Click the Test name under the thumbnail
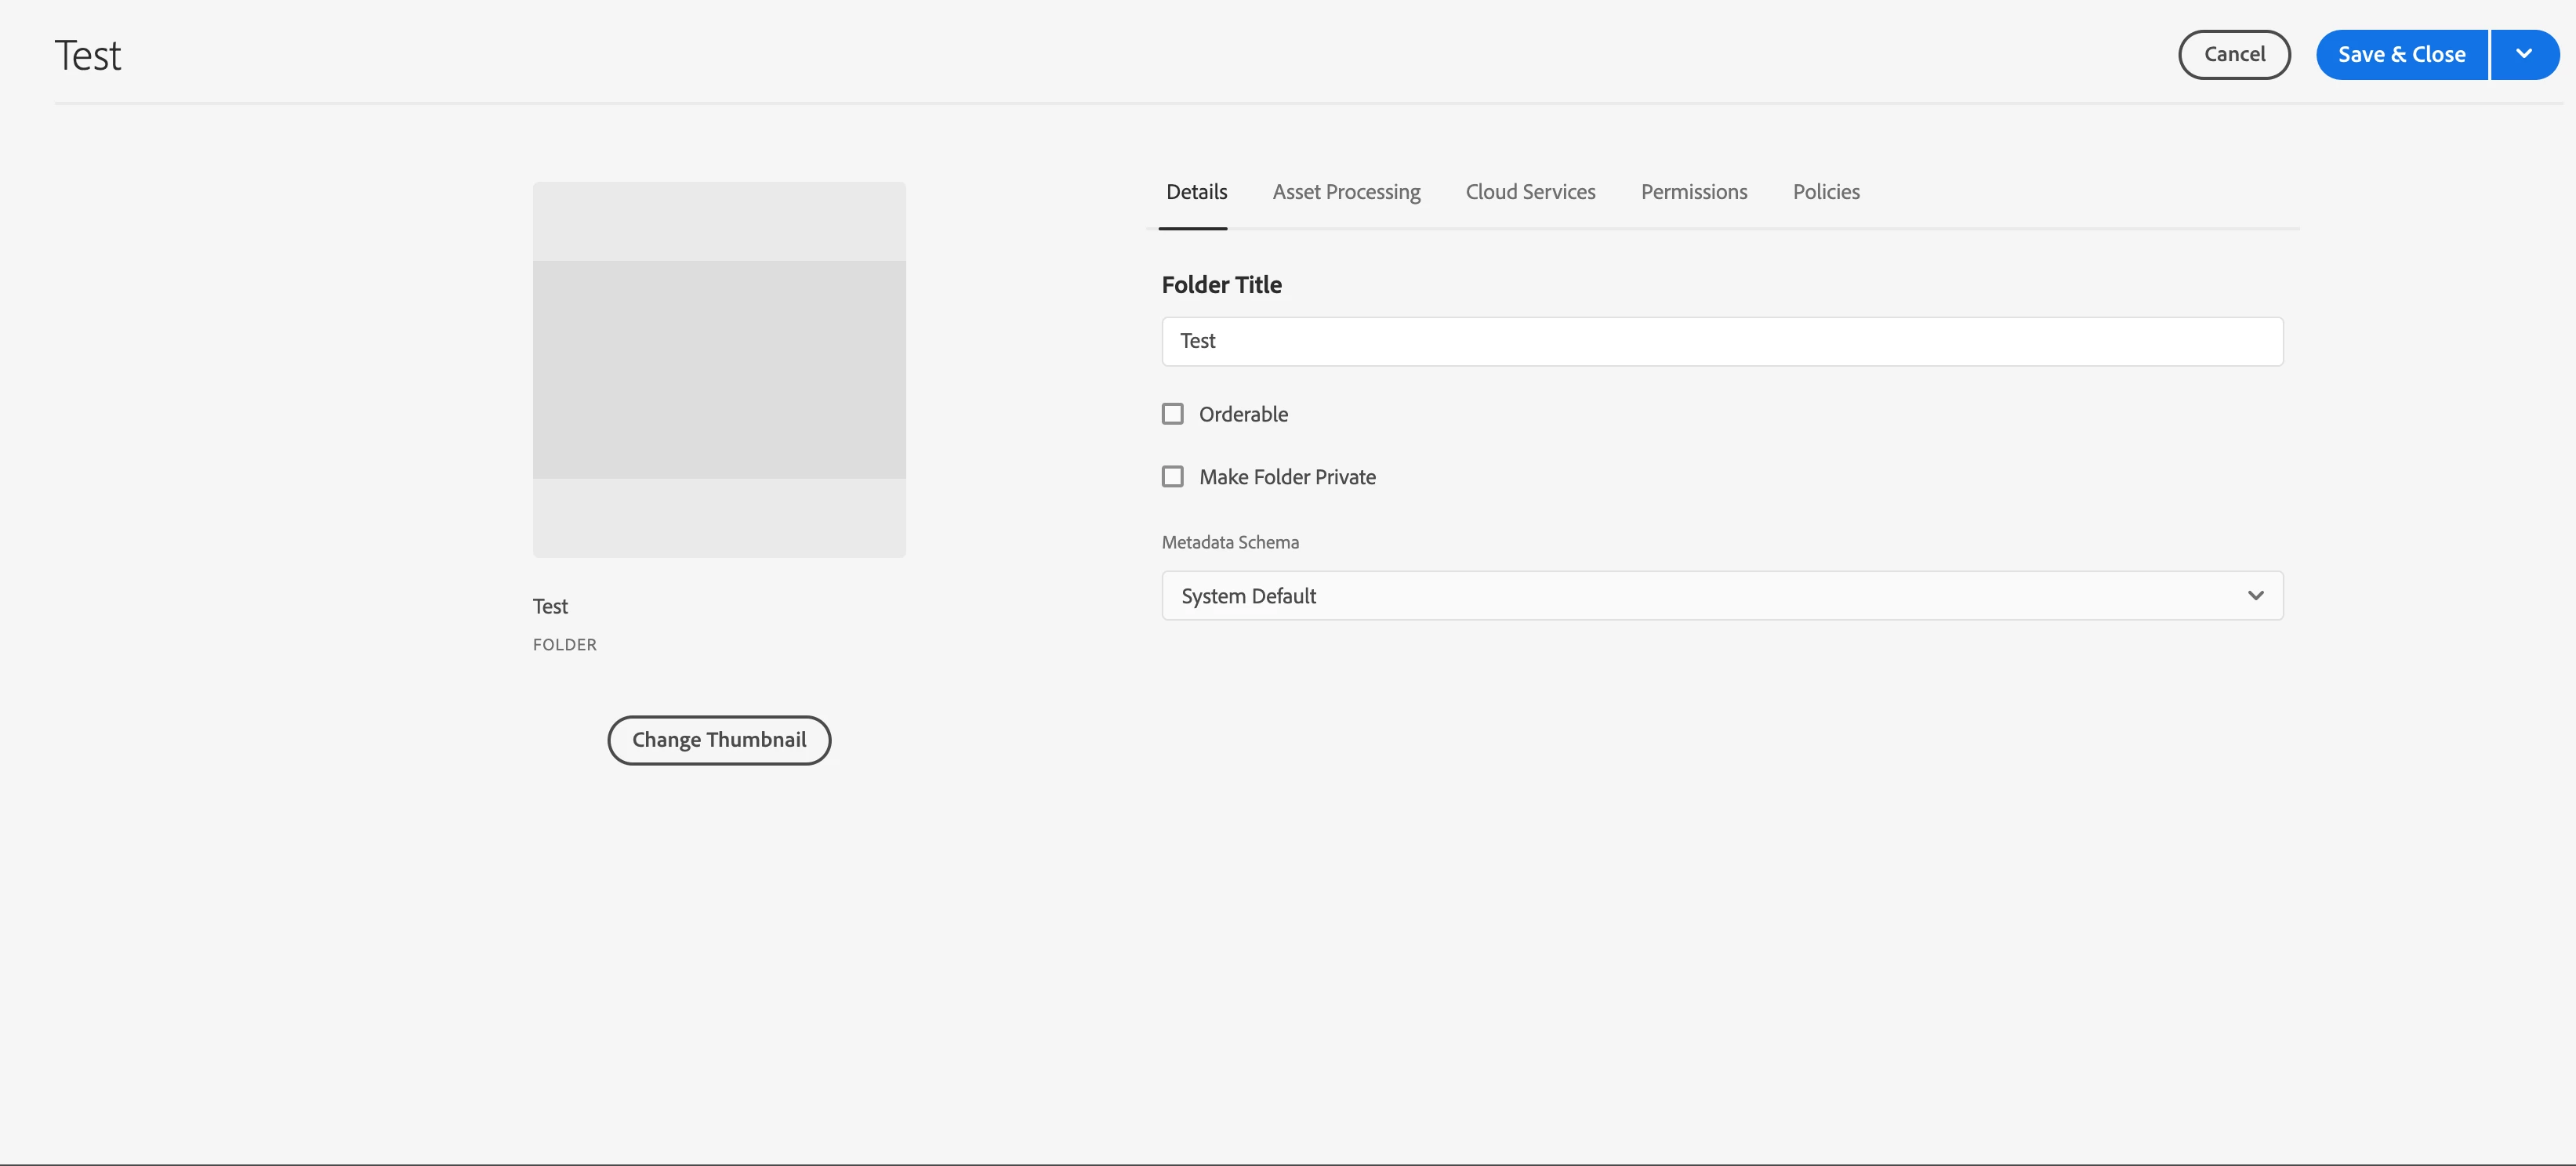This screenshot has width=2576, height=1166. (x=550, y=606)
